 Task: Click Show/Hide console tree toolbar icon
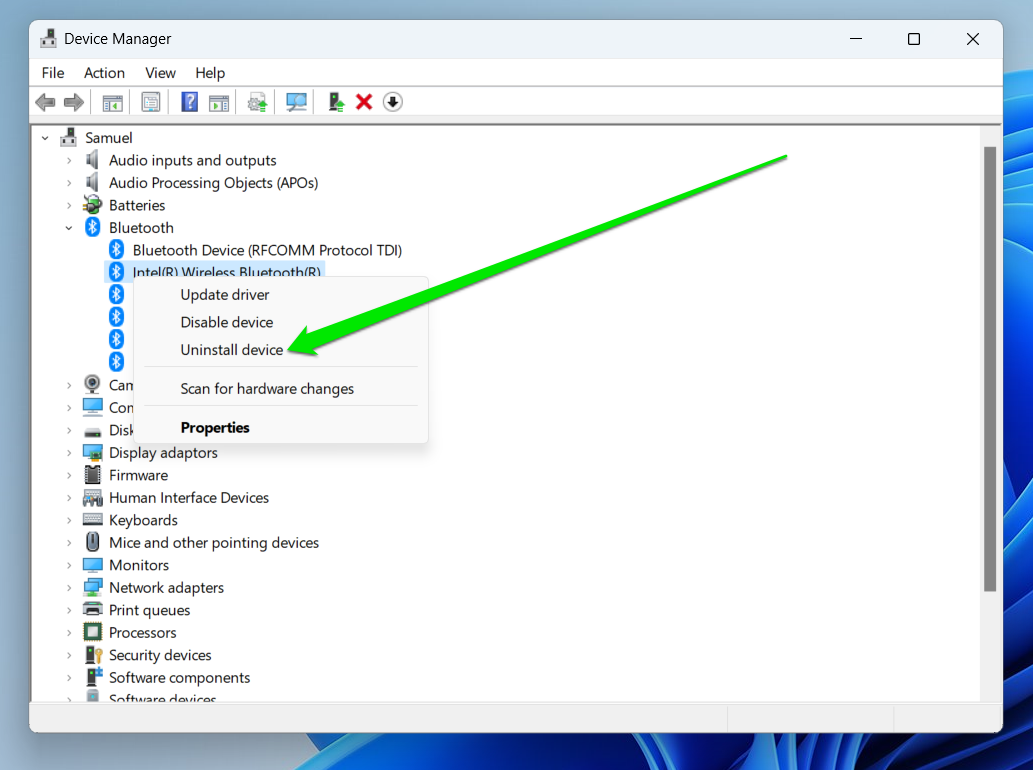tap(112, 102)
